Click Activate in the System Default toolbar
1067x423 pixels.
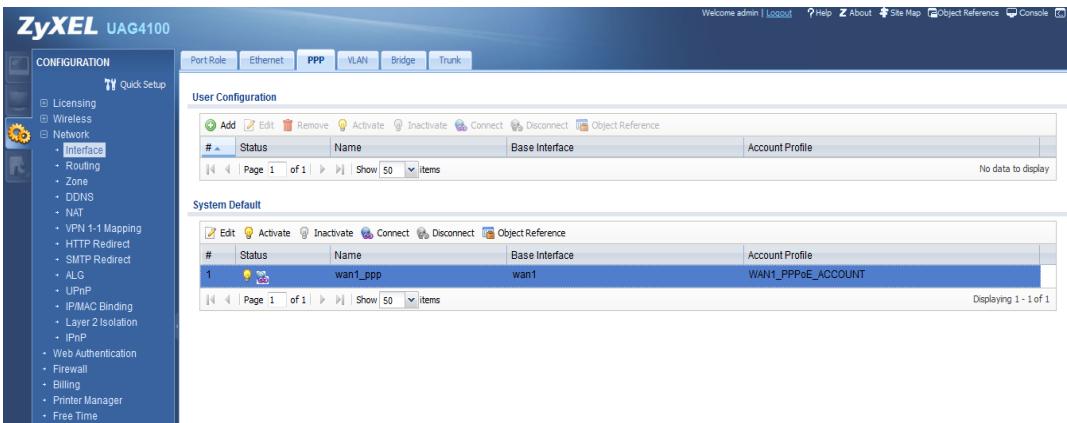267,233
